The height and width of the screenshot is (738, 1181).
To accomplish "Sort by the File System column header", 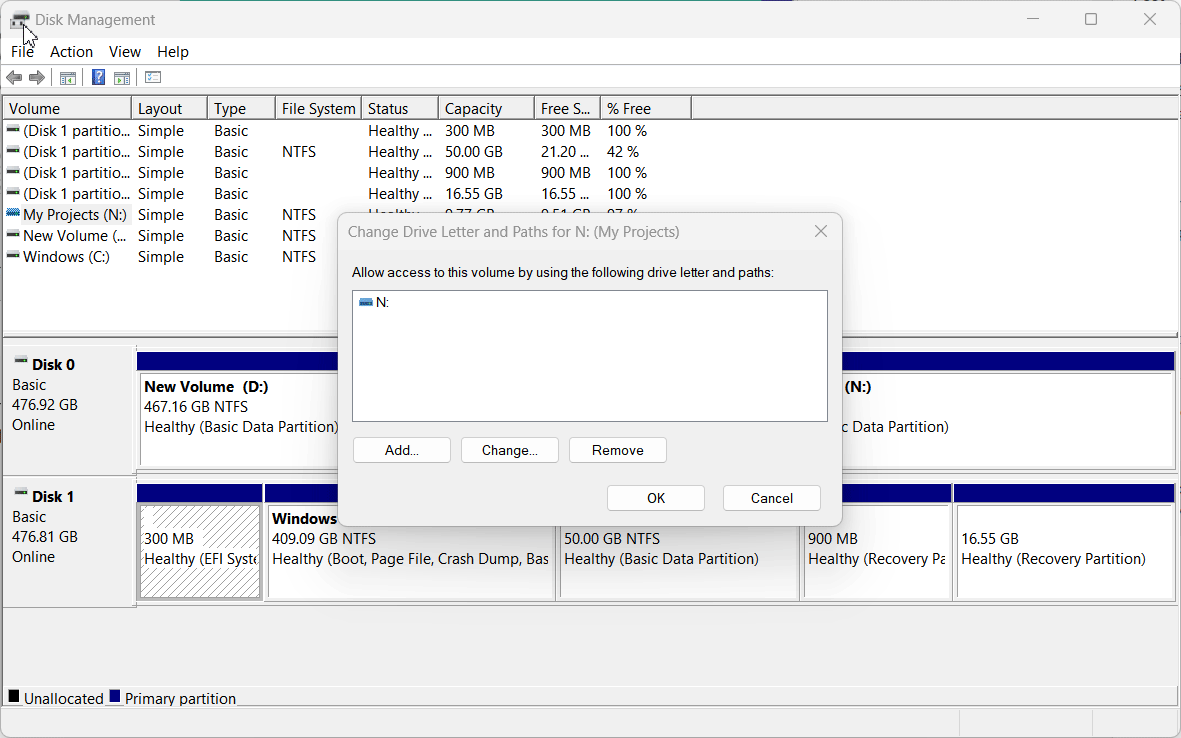I will pyautogui.click(x=319, y=108).
